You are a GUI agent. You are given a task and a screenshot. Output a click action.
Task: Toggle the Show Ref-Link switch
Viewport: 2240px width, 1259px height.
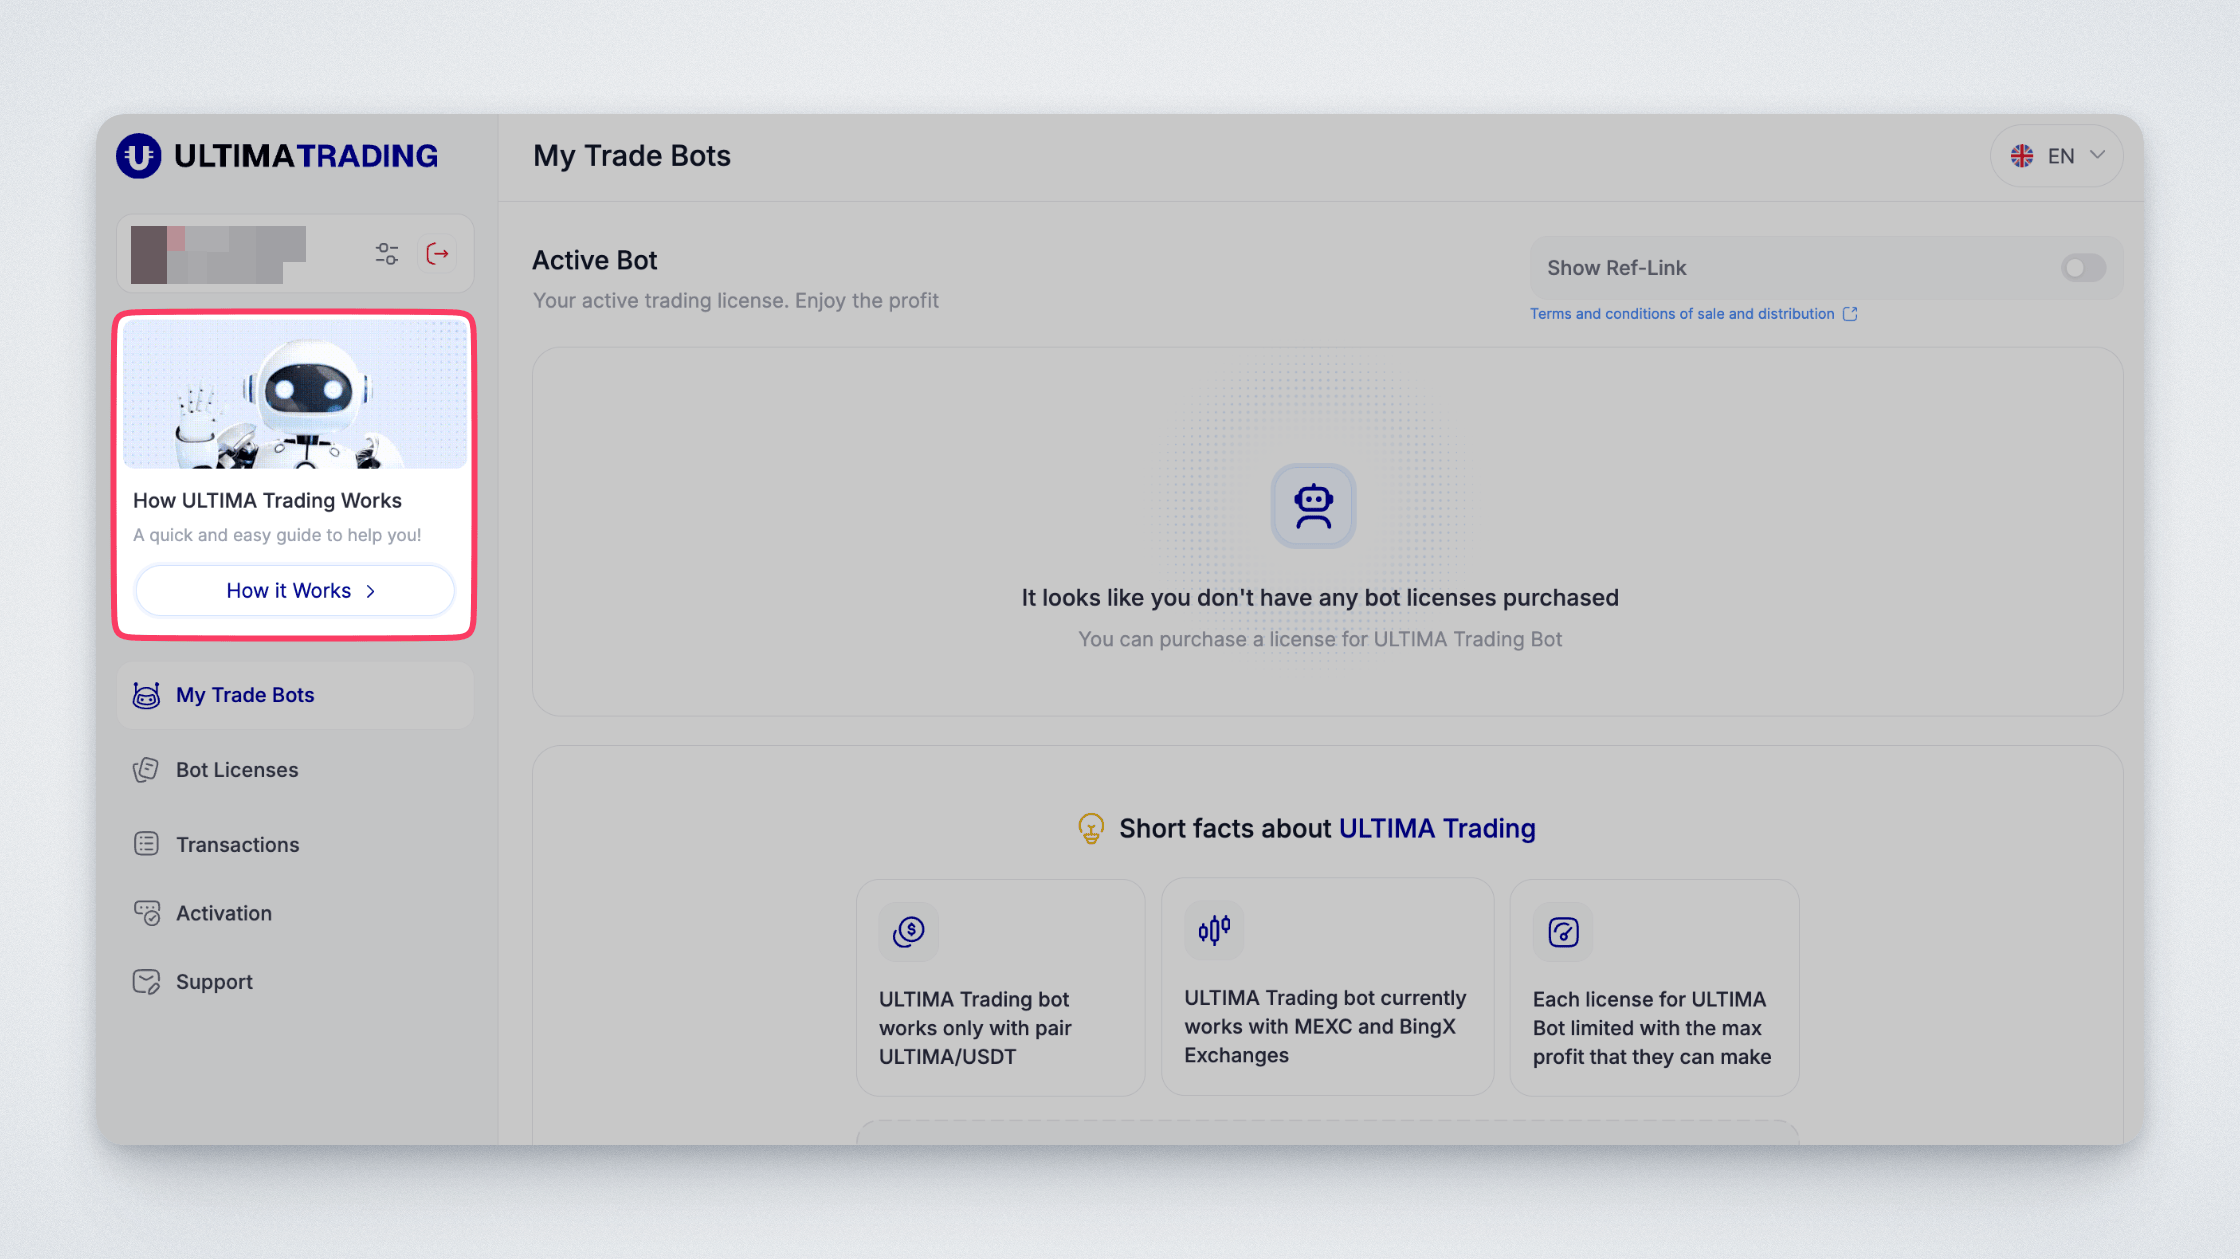pyautogui.click(x=2083, y=268)
